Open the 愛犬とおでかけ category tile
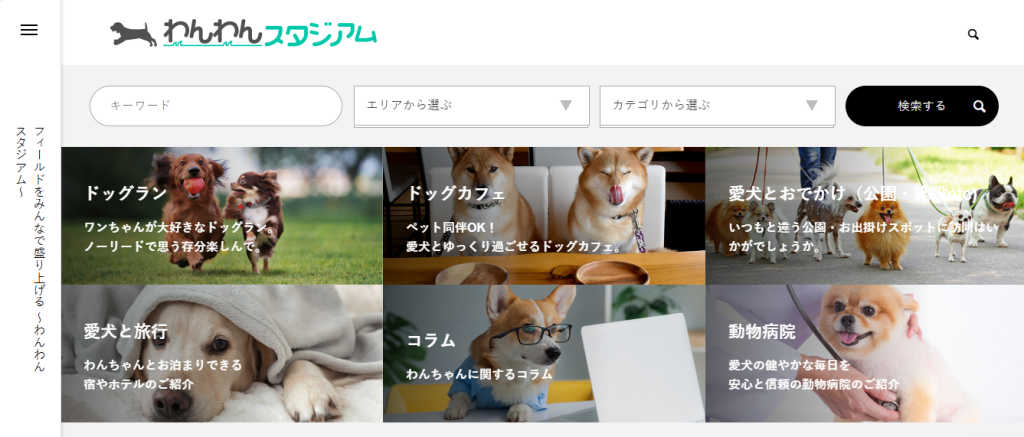The width and height of the screenshot is (1024, 437). 865,216
